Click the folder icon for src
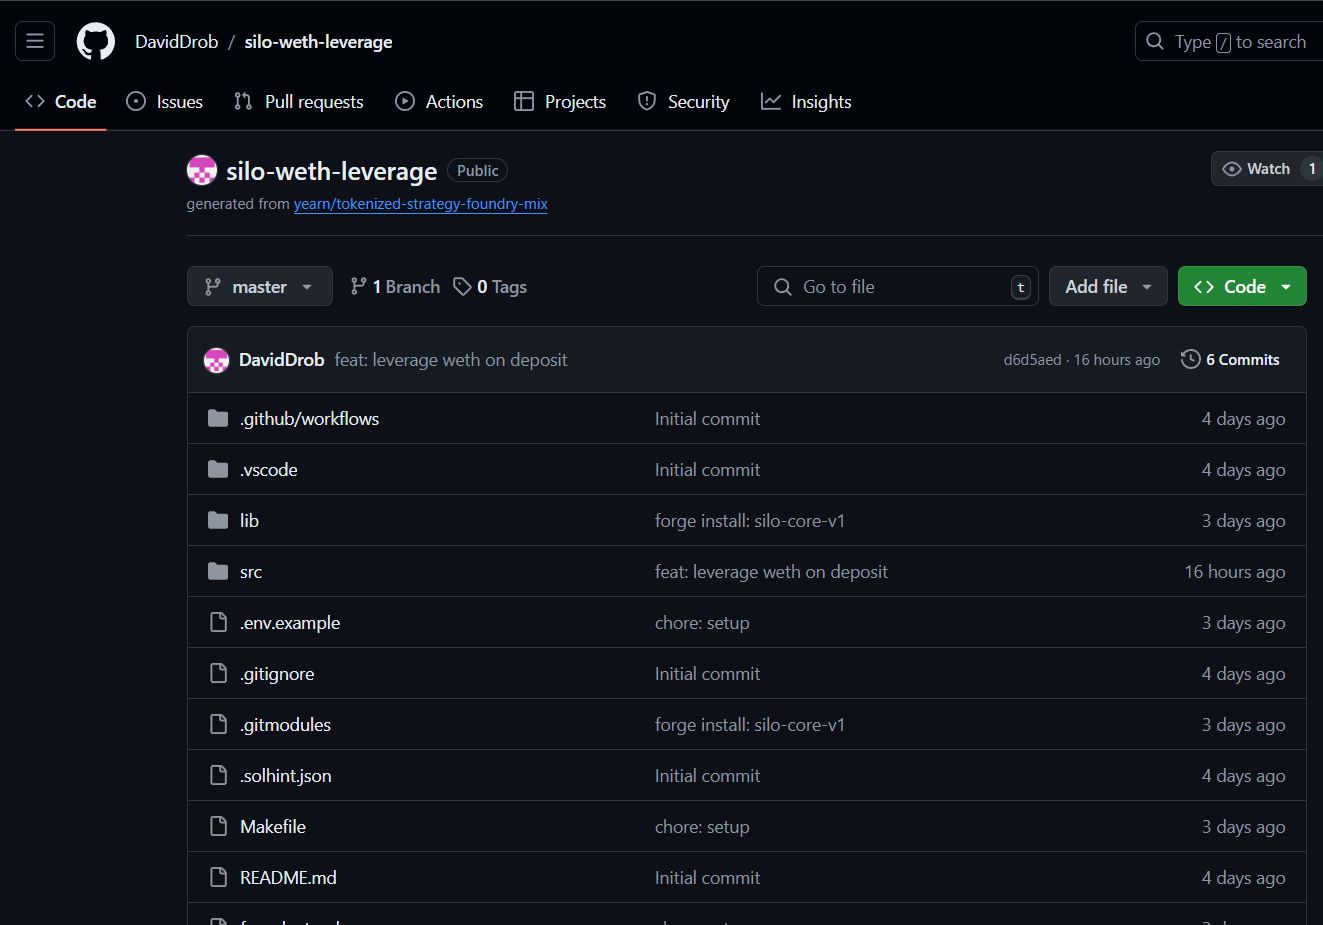1323x925 pixels. pyautogui.click(x=218, y=571)
